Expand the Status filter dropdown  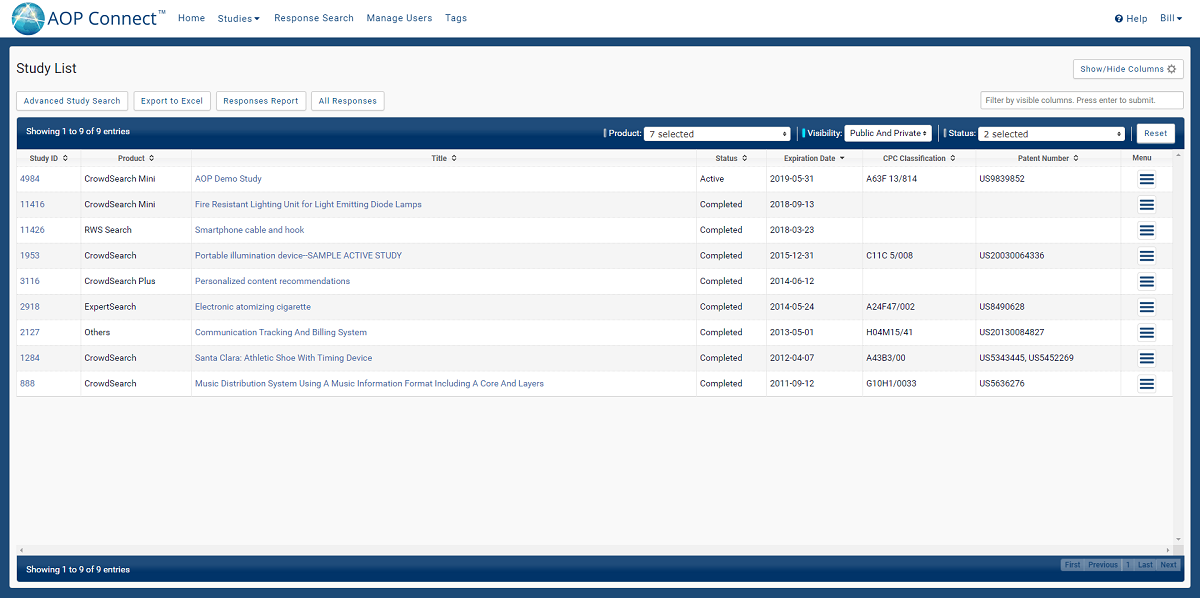[x=1051, y=134]
